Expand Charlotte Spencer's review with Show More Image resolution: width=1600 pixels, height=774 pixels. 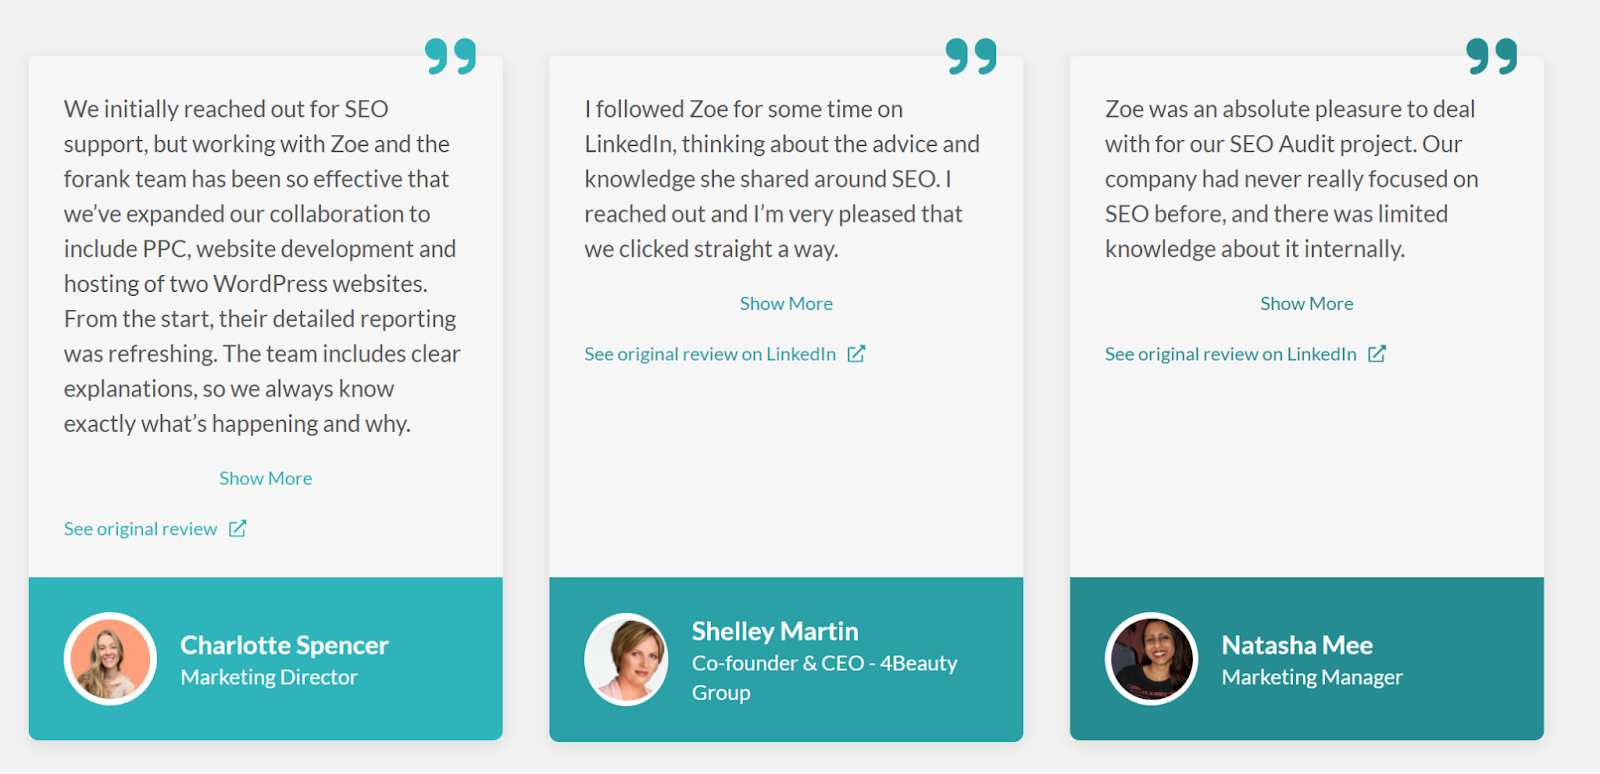[265, 477]
